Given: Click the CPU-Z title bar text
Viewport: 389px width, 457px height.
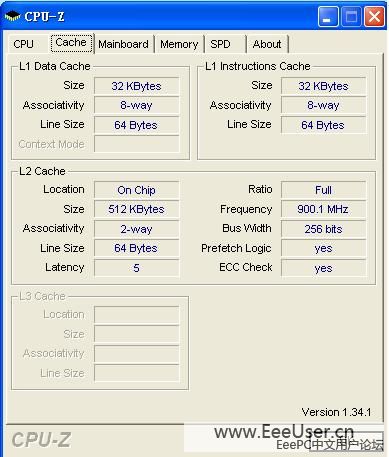Looking at the screenshot, I should tap(44, 16).
